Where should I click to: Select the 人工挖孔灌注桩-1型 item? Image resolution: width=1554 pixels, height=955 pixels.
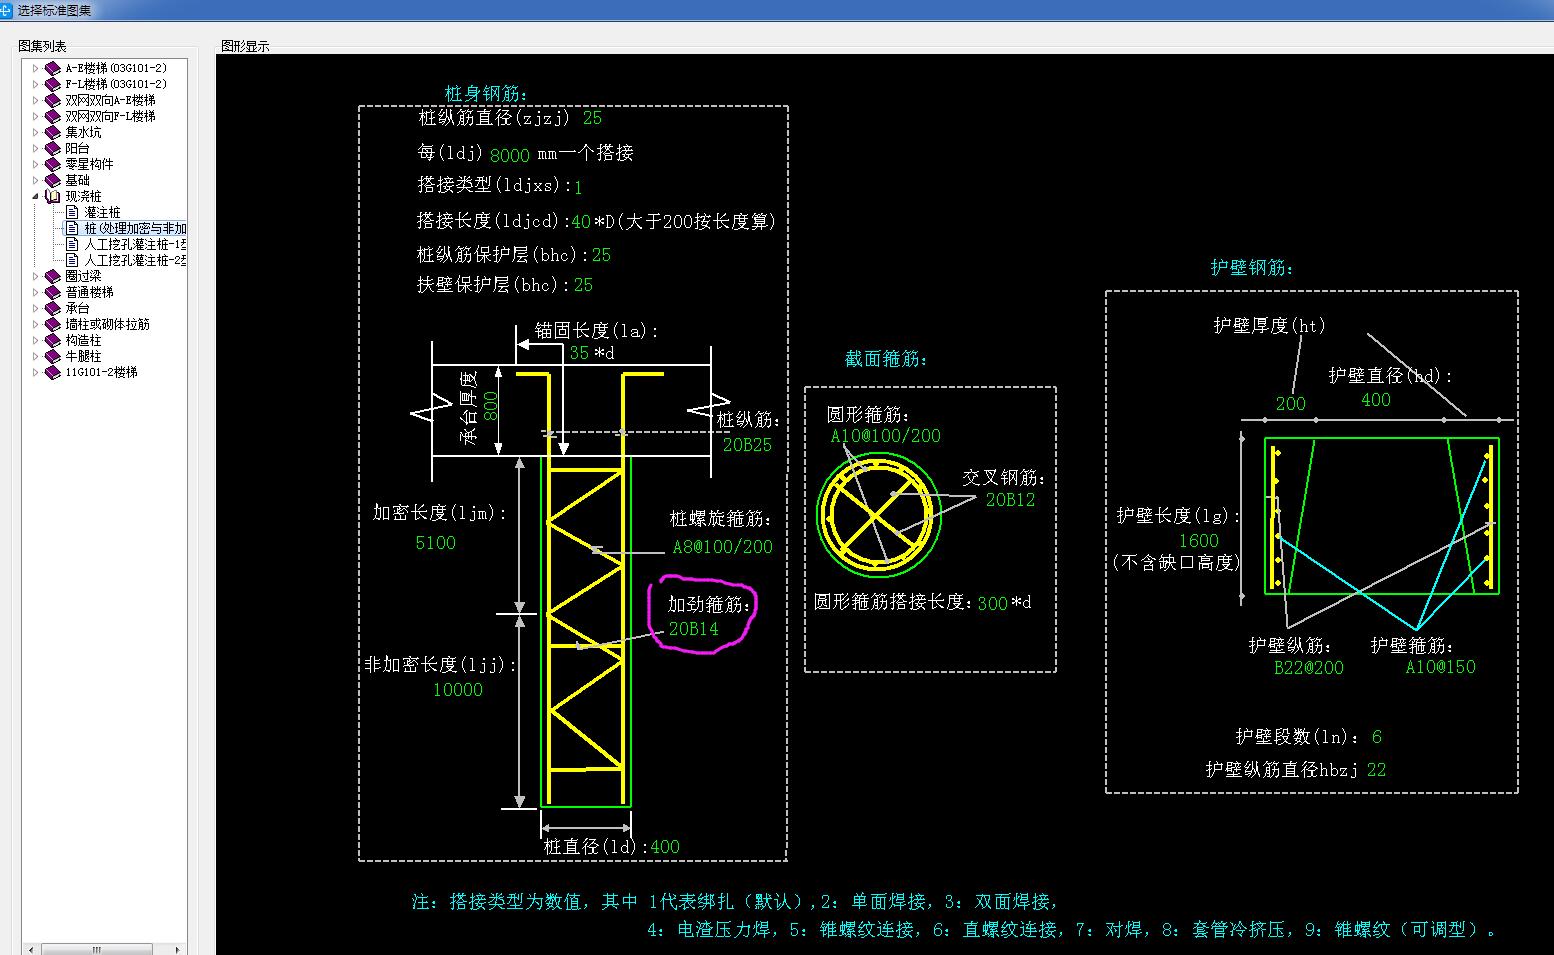(x=135, y=244)
